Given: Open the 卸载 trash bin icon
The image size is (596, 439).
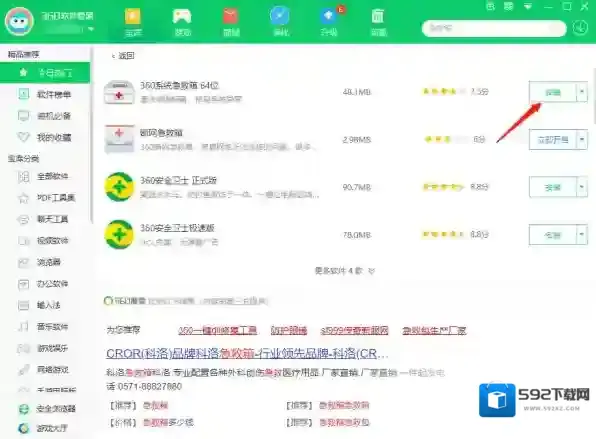Looking at the screenshot, I should [378, 17].
